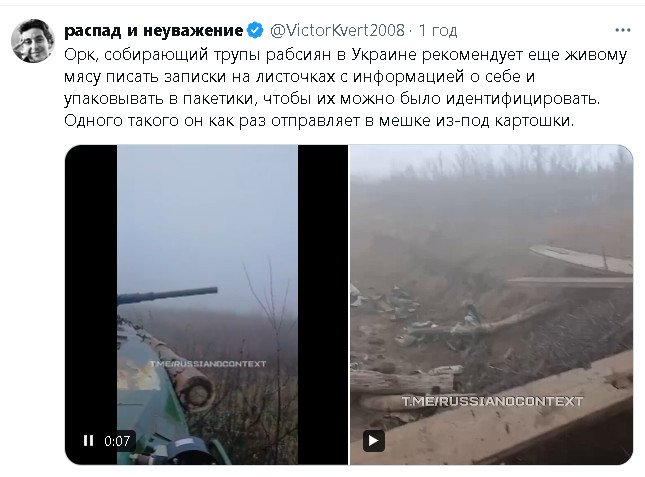Click T.ME/RUSSIANOCONTEXT watermark on left video
Screen dimensions: 645x477
click(207, 364)
